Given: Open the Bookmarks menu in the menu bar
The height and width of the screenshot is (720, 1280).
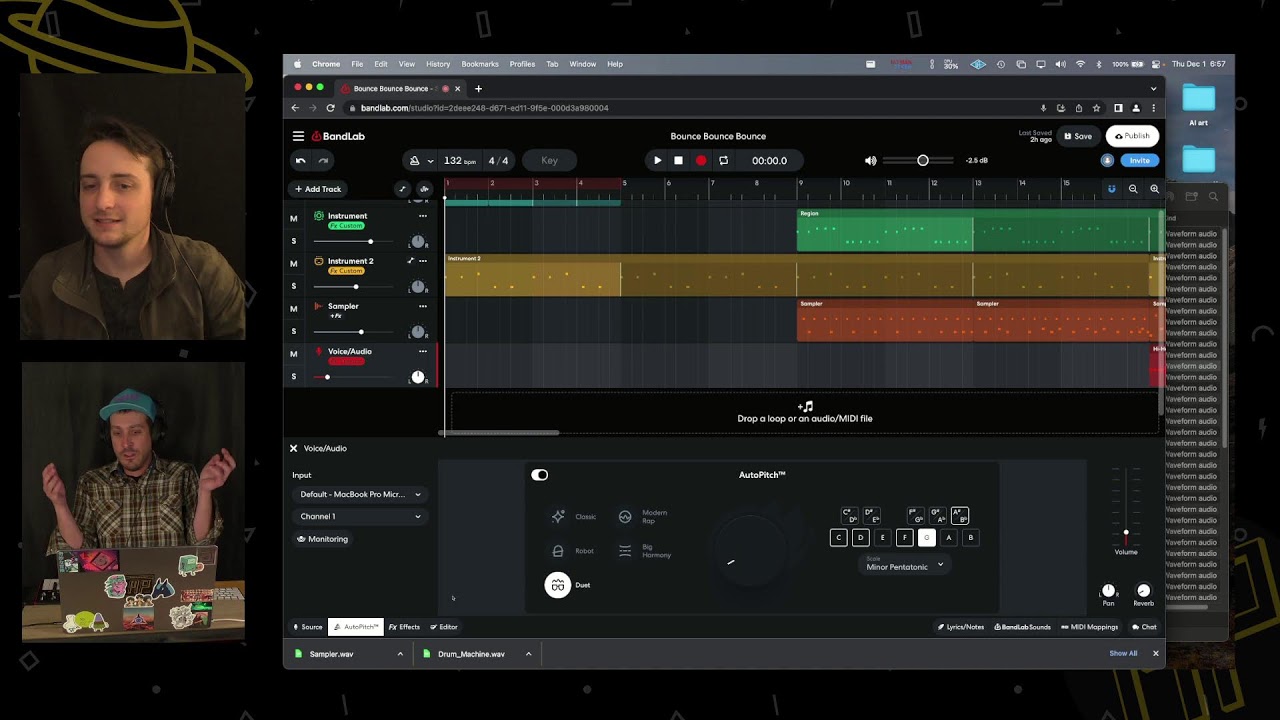Looking at the screenshot, I should point(480,64).
